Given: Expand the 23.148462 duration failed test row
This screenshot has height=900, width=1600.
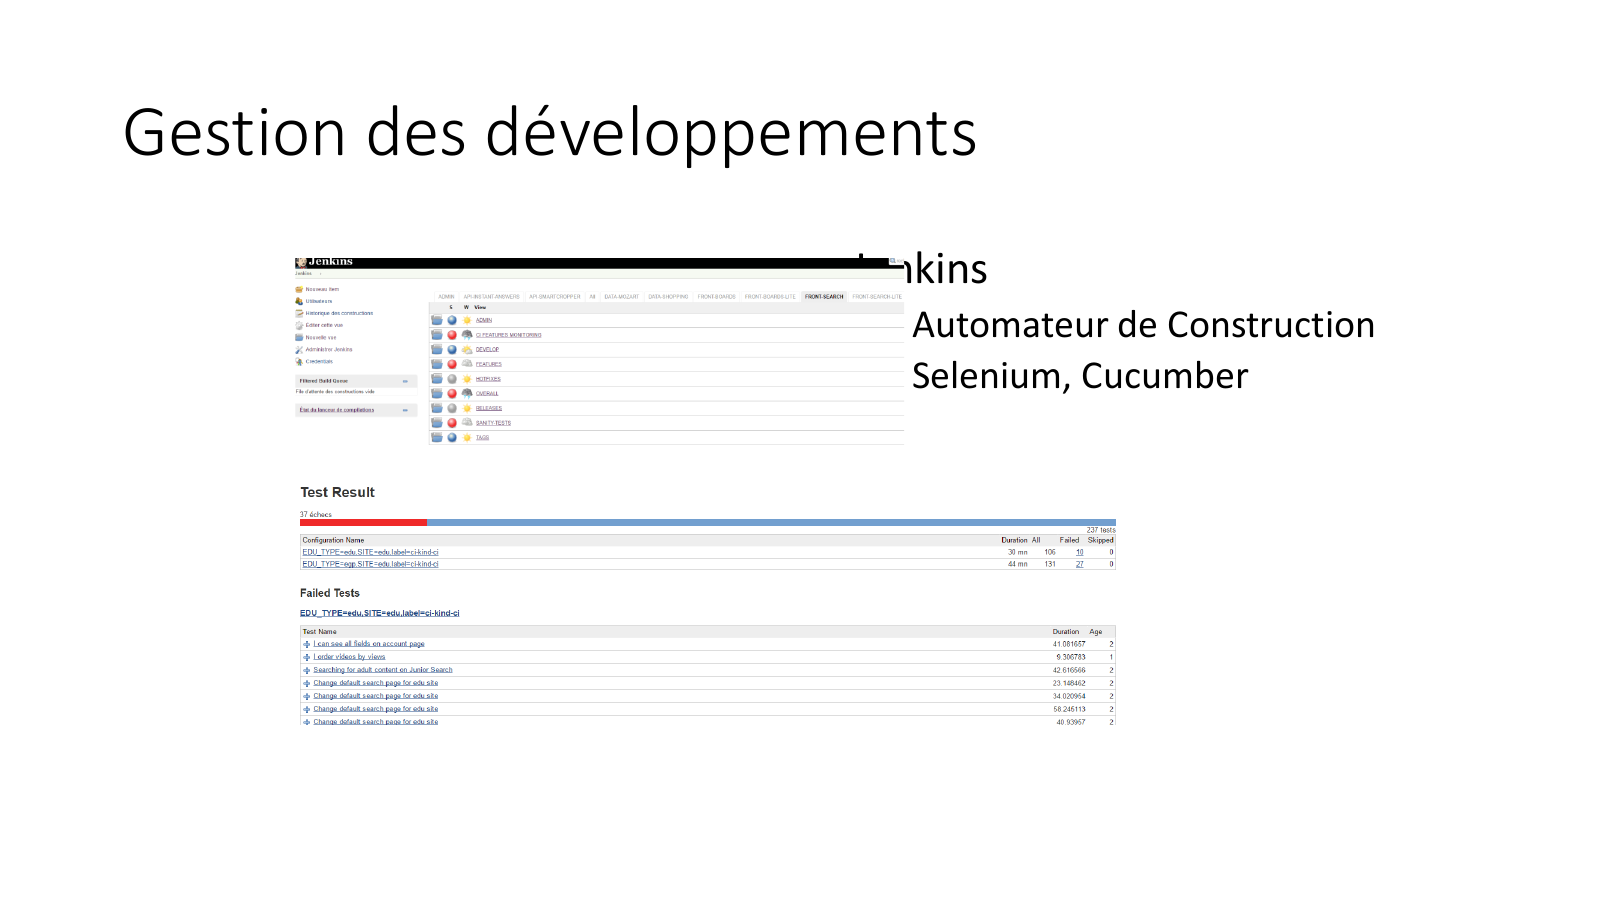Looking at the screenshot, I should click(x=307, y=683).
